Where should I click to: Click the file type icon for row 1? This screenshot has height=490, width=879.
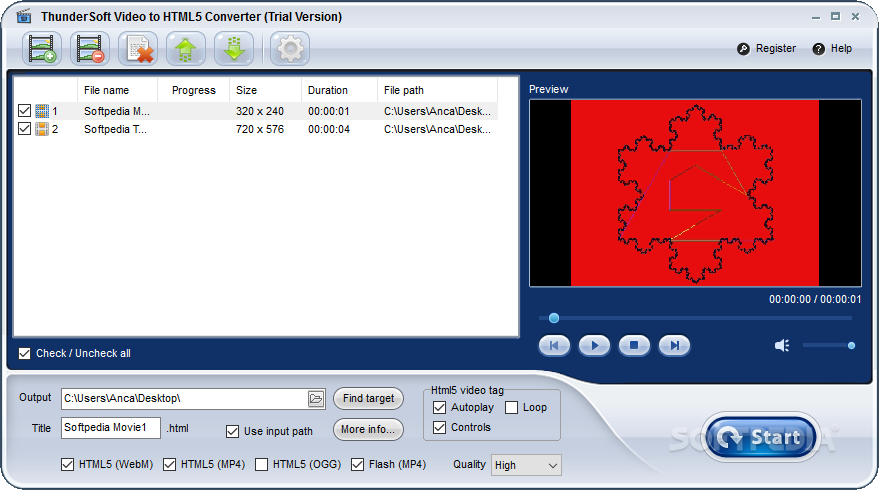[x=42, y=111]
